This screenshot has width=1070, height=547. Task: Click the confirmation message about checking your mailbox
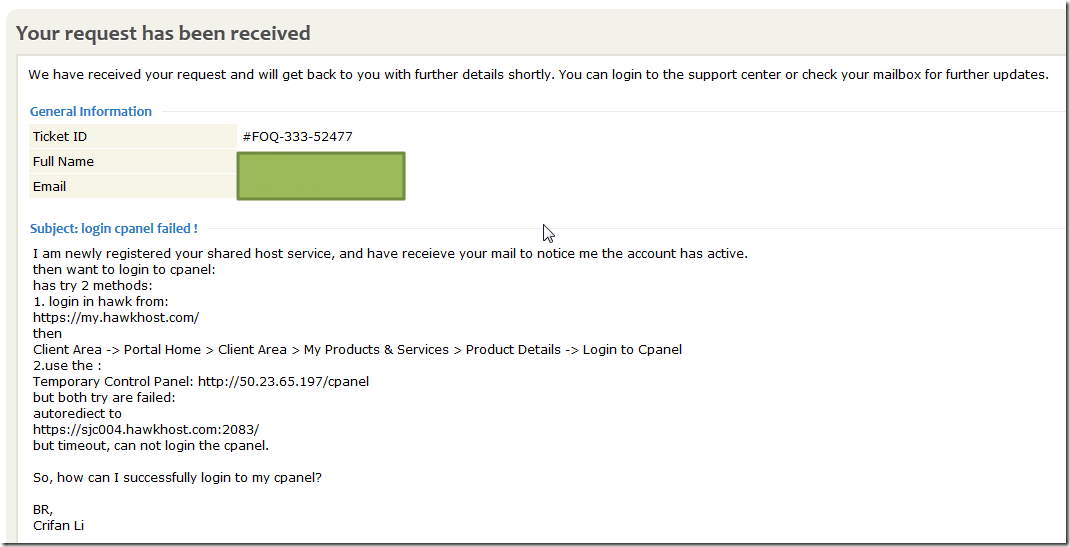tap(537, 74)
